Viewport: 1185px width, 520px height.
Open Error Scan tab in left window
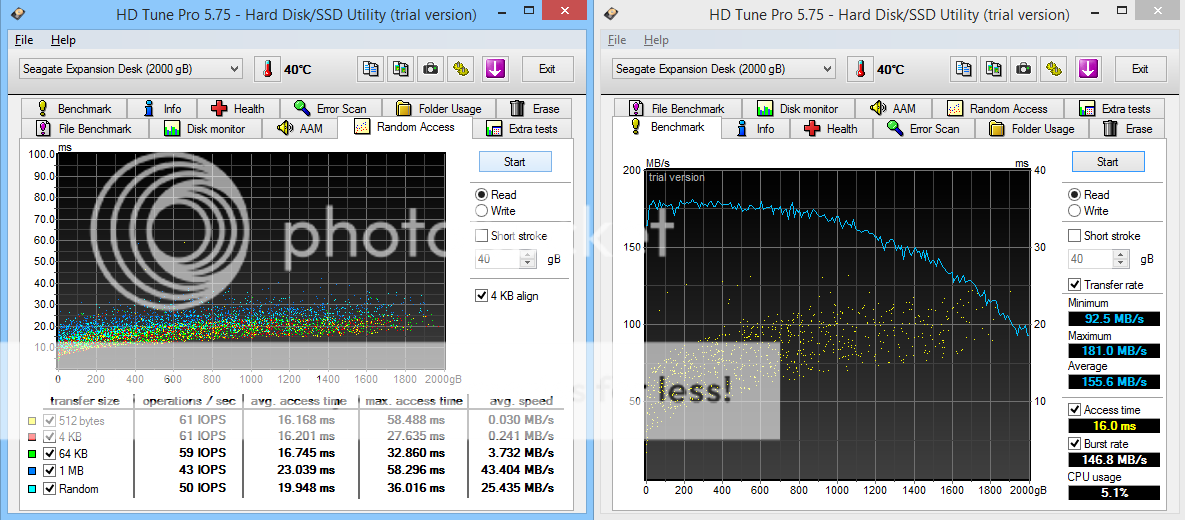(331, 109)
